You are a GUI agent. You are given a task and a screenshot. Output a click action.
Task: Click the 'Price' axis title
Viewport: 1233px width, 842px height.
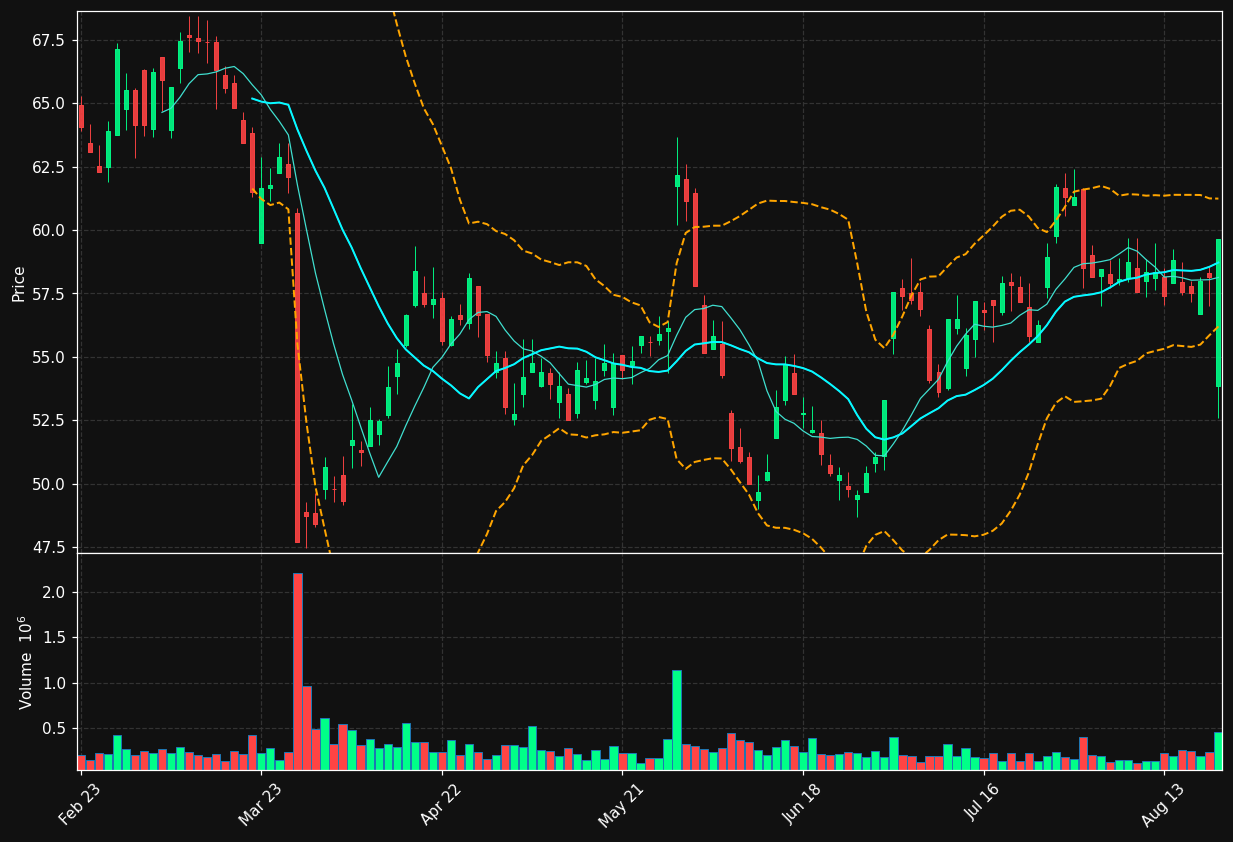[x=18, y=283]
